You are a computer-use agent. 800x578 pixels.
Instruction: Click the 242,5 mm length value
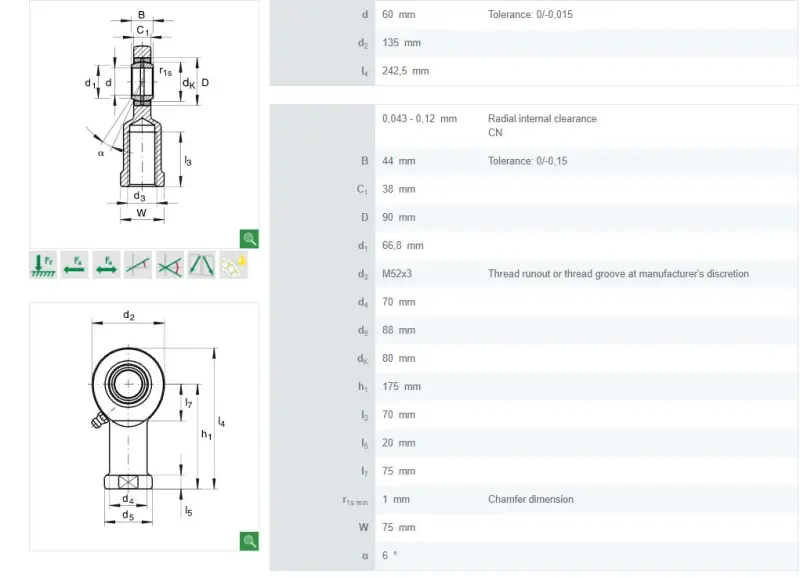(406, 71)
